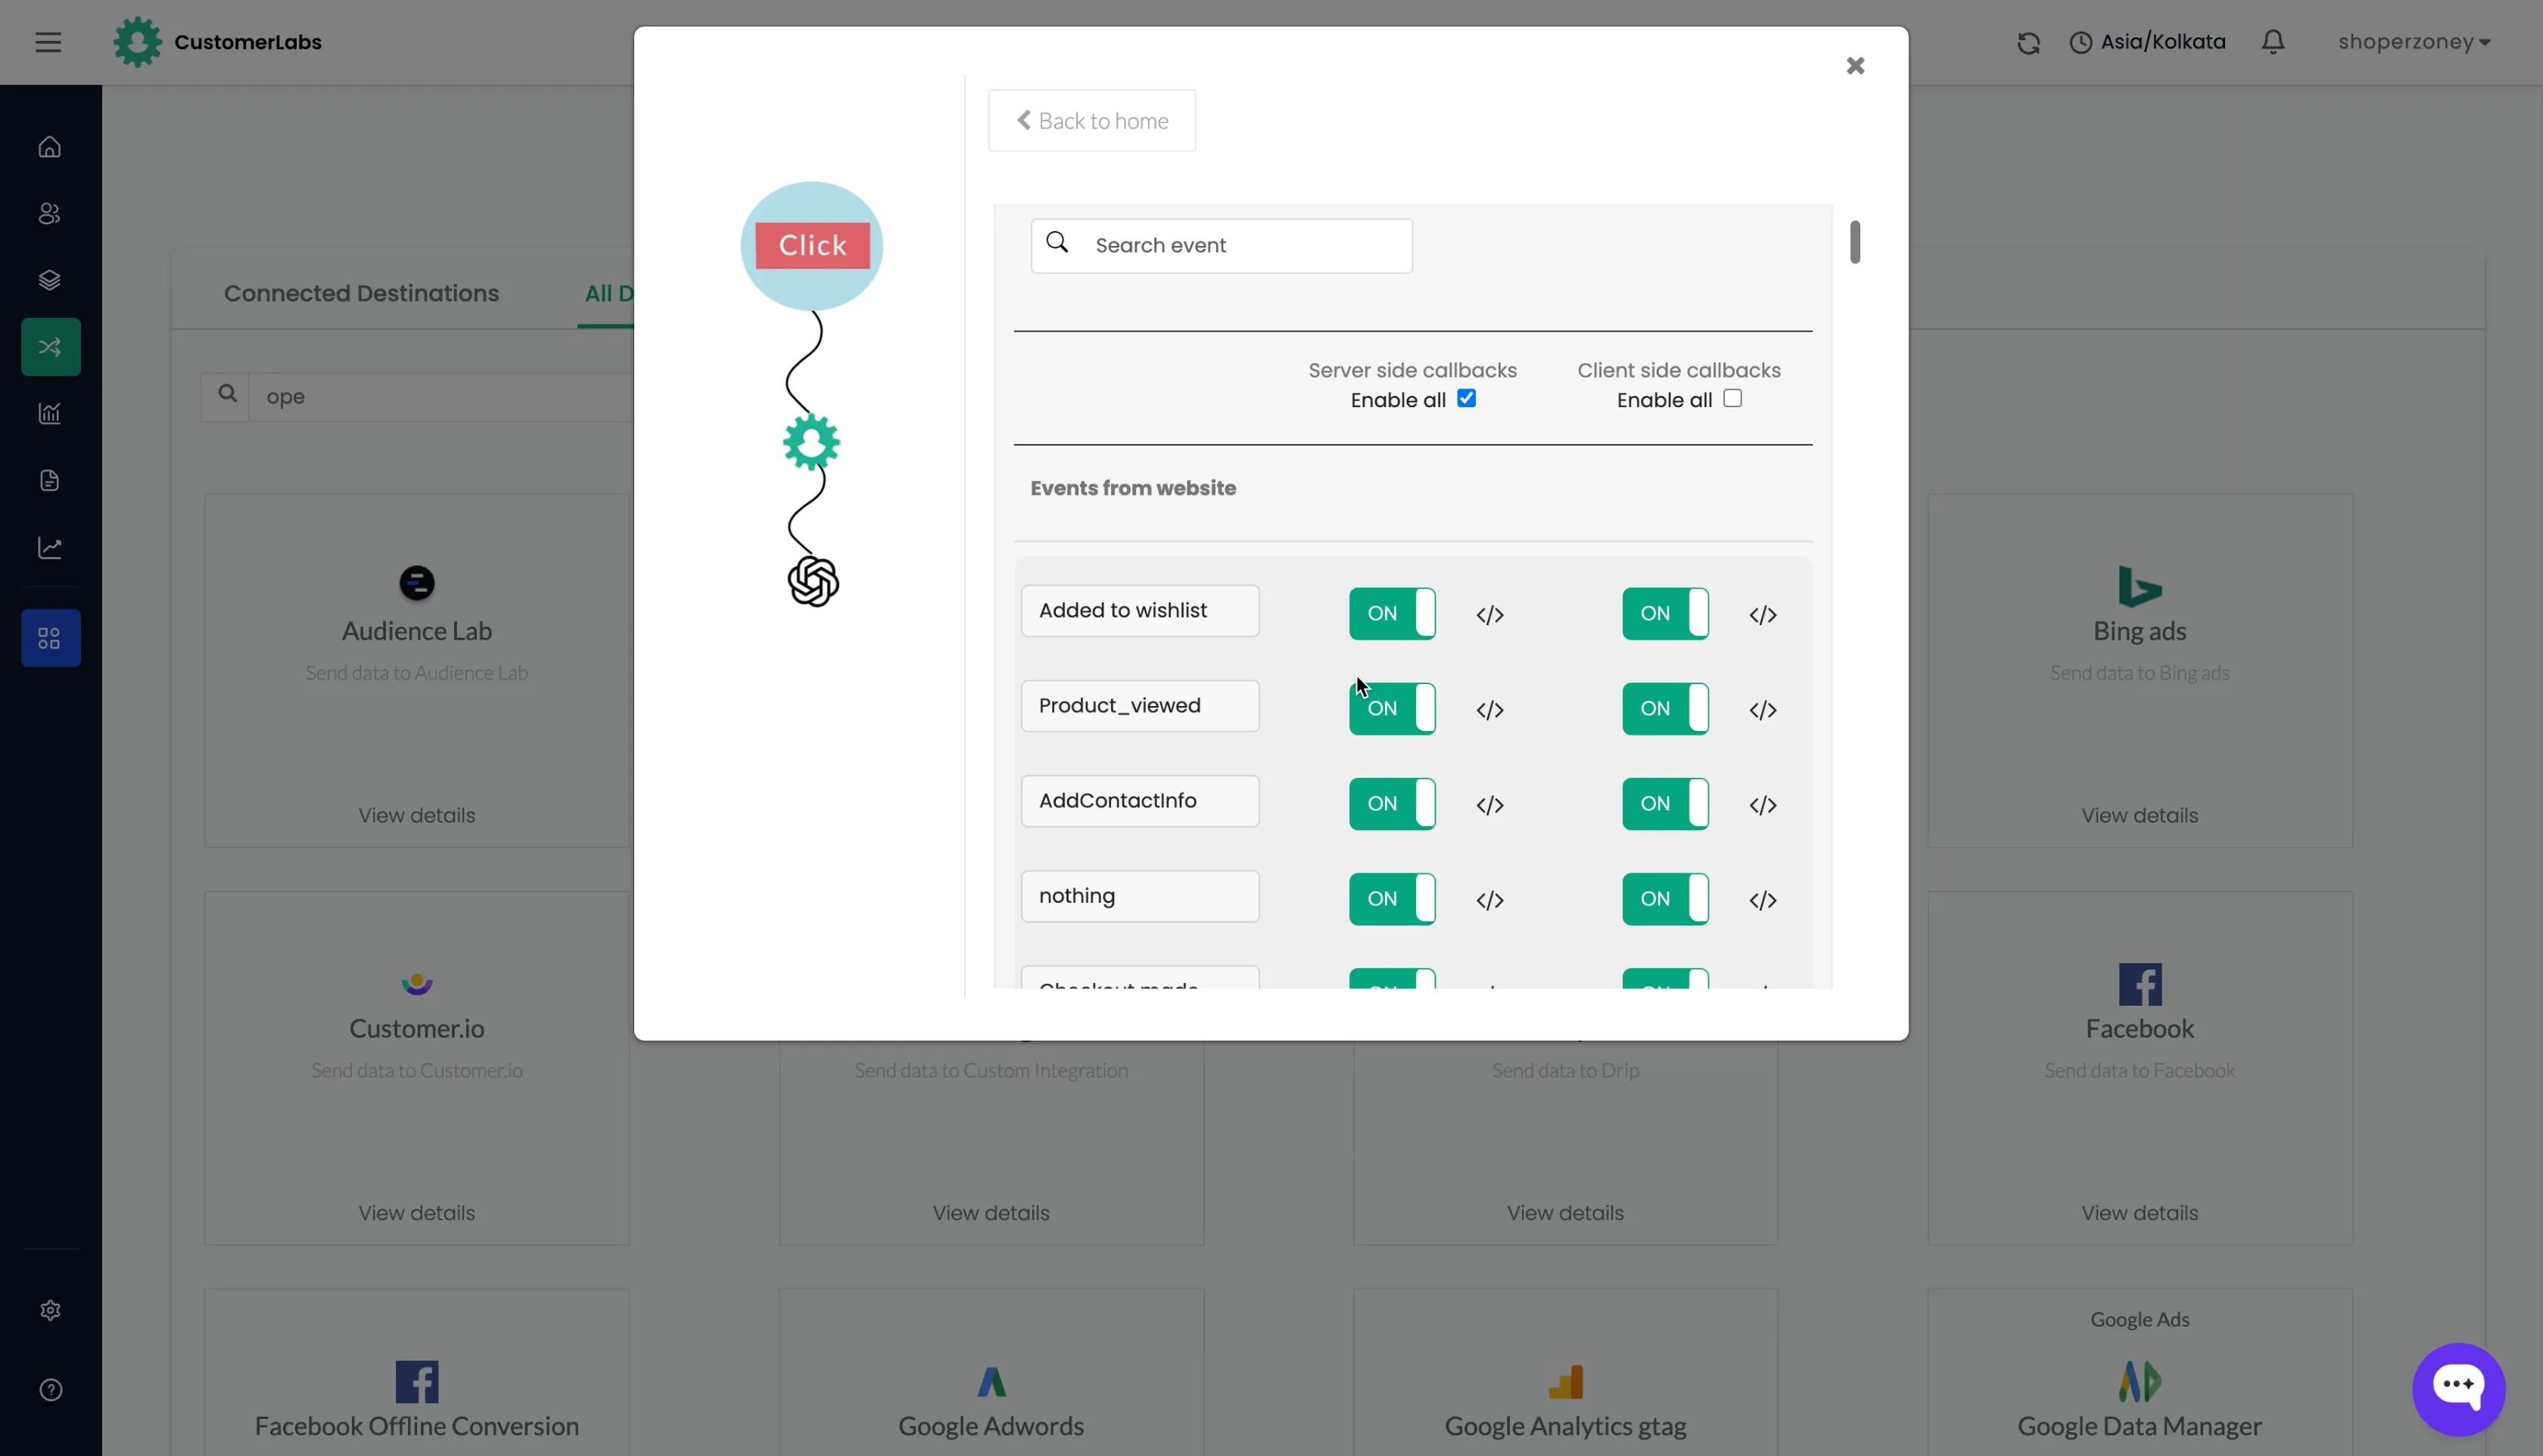Viewport: 2543px width, 1456px height.
Task: Open the document icon in sidebar
Action: pos(50,480)
